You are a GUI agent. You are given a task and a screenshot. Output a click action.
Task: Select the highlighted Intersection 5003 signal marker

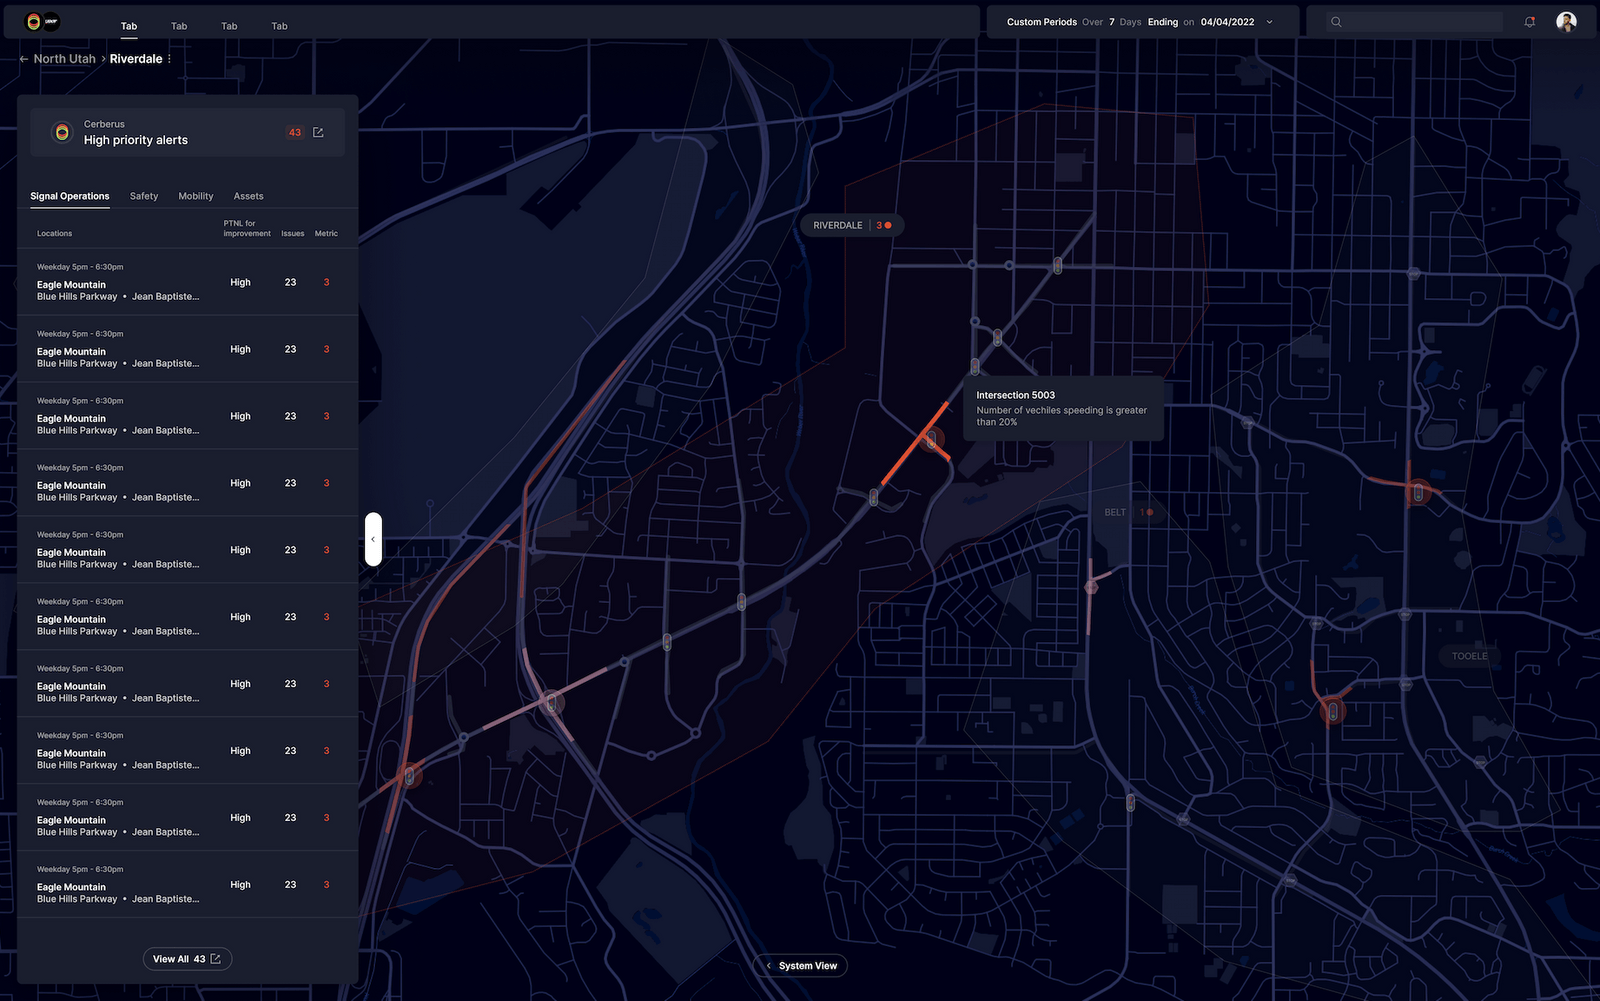click(x=931, y=439)
